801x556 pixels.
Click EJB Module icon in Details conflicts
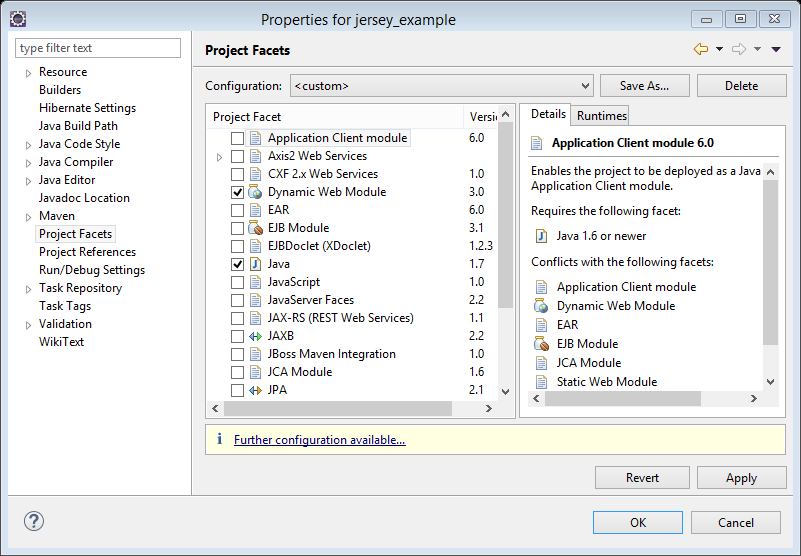[x=541, y=344]
